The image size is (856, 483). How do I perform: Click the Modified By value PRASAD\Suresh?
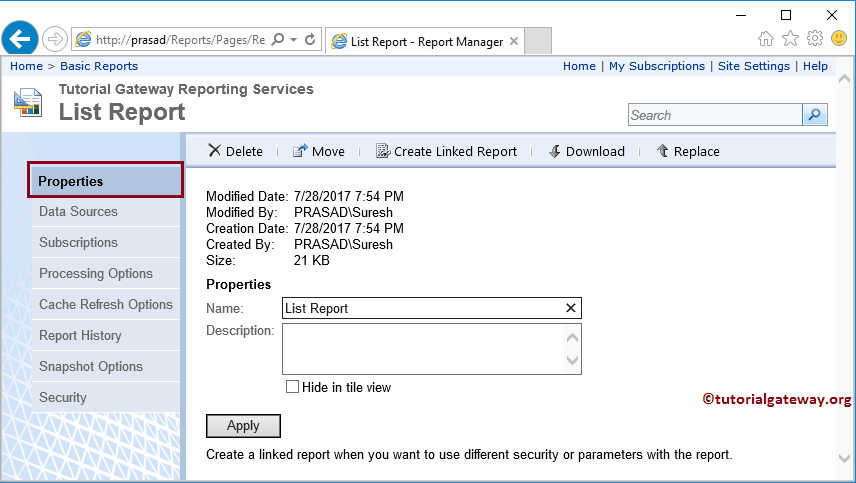[x=343, y=212]
